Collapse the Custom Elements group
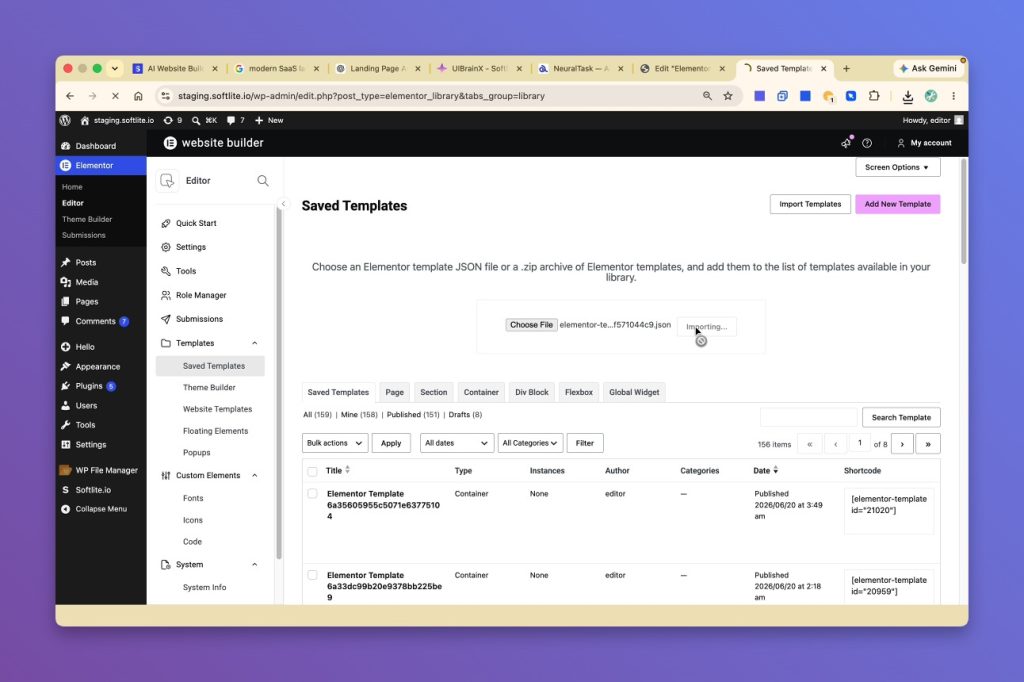 (255, 476)
